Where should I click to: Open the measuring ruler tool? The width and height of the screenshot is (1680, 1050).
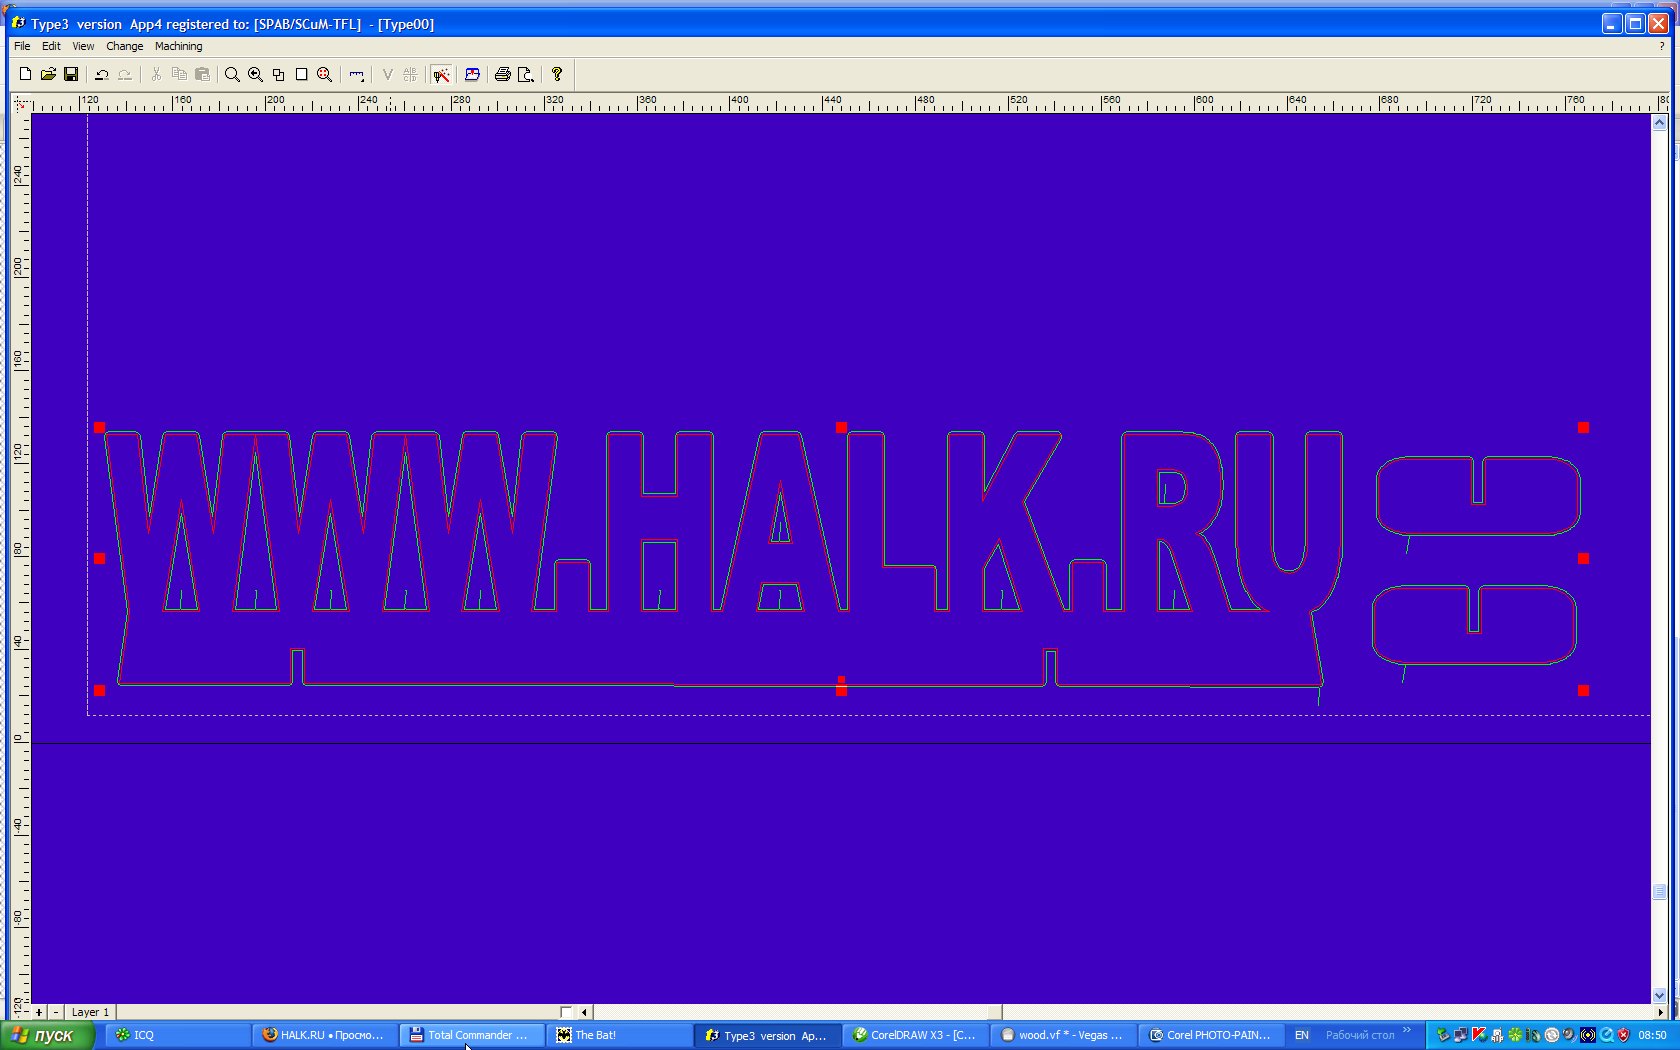pyautogui.click(x=356, y=74)
